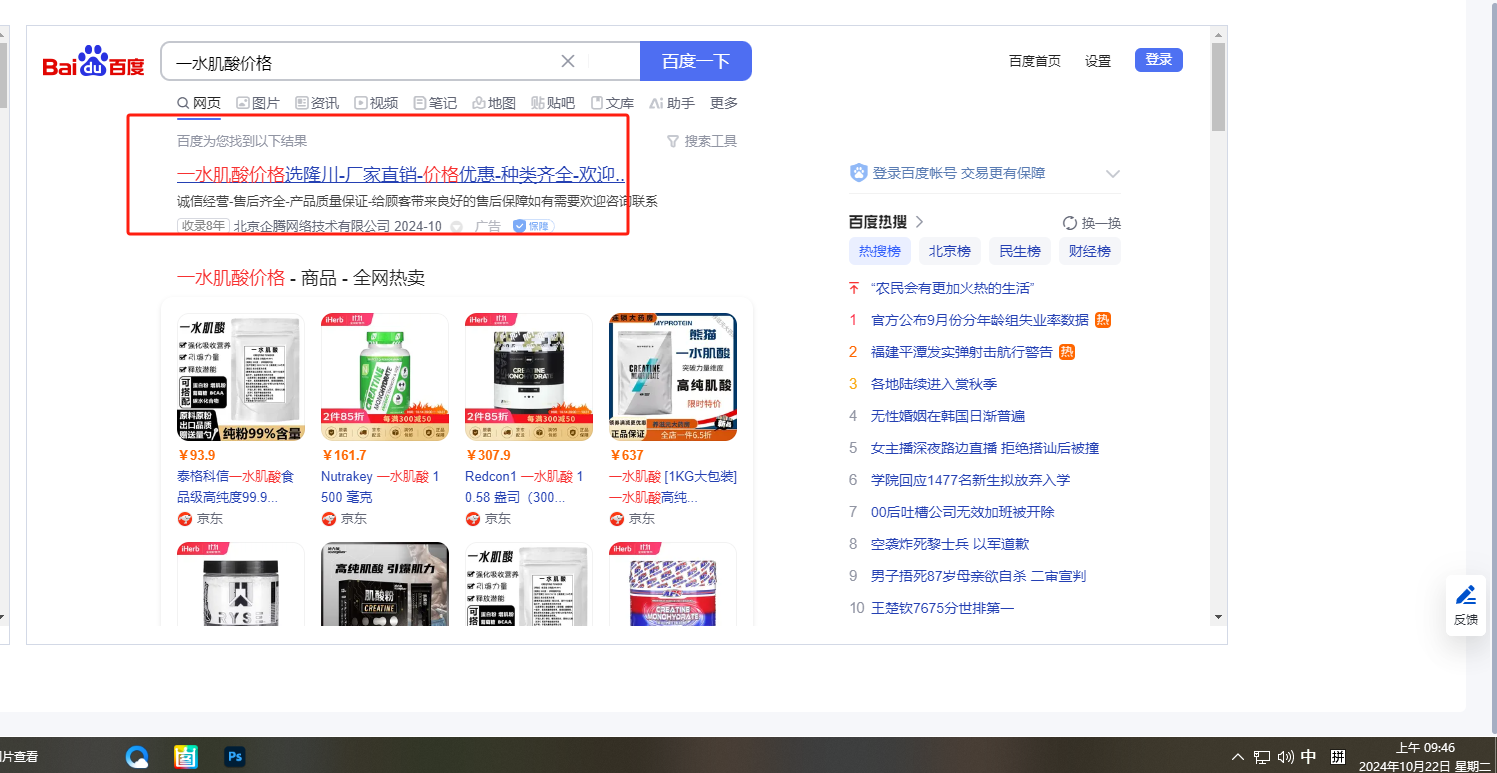This screenshot has width=1497, height=773.
Task: Open the 泰格科信一水肌酸食品级 product title
Action: pos(236,487)
